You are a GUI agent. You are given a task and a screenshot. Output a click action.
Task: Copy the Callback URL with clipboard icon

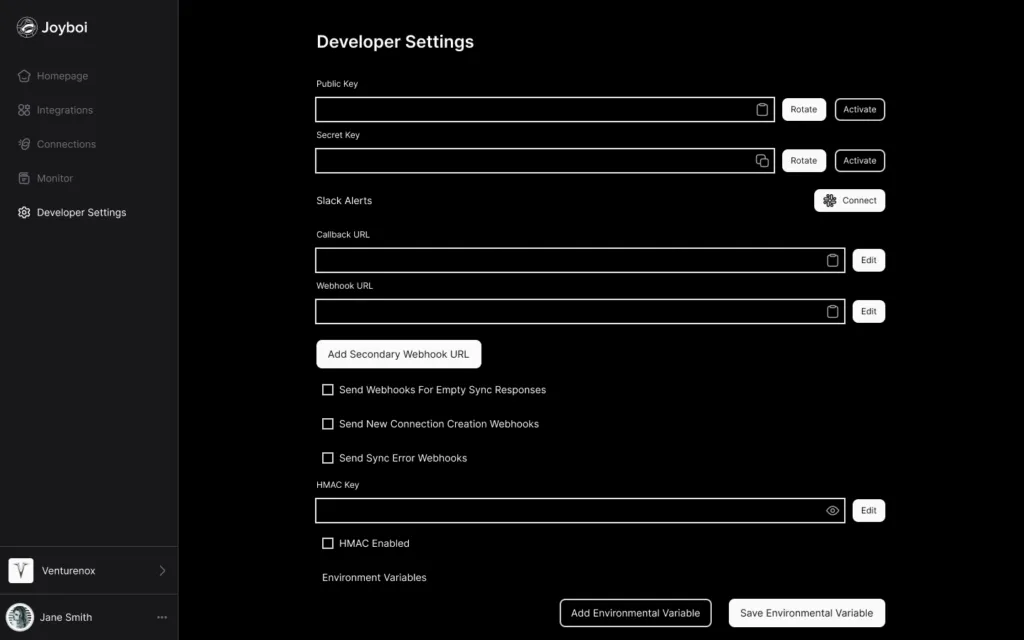[x=832, y=260]
